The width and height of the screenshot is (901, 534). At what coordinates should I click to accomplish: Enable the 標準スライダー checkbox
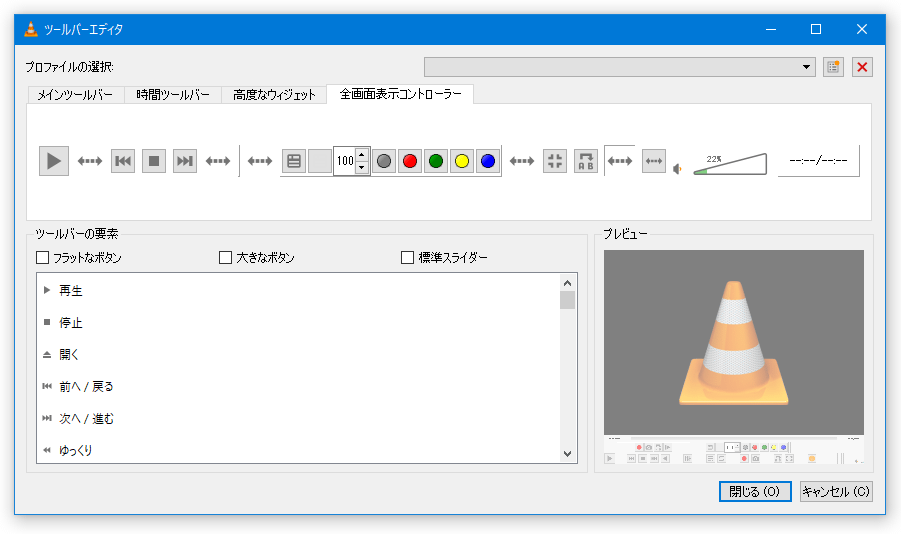point(444,258)
